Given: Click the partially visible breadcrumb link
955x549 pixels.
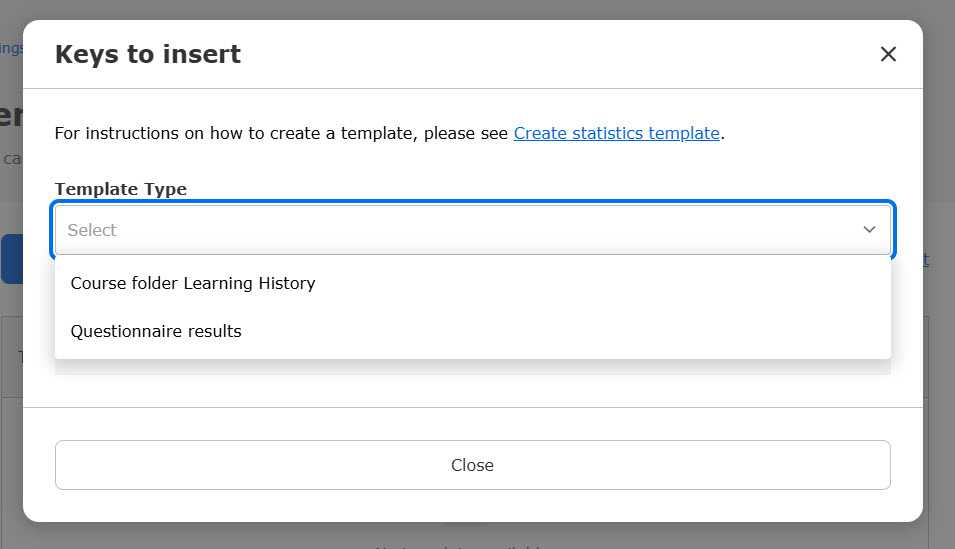Looking at the screenshot, I should coord(11,48).
